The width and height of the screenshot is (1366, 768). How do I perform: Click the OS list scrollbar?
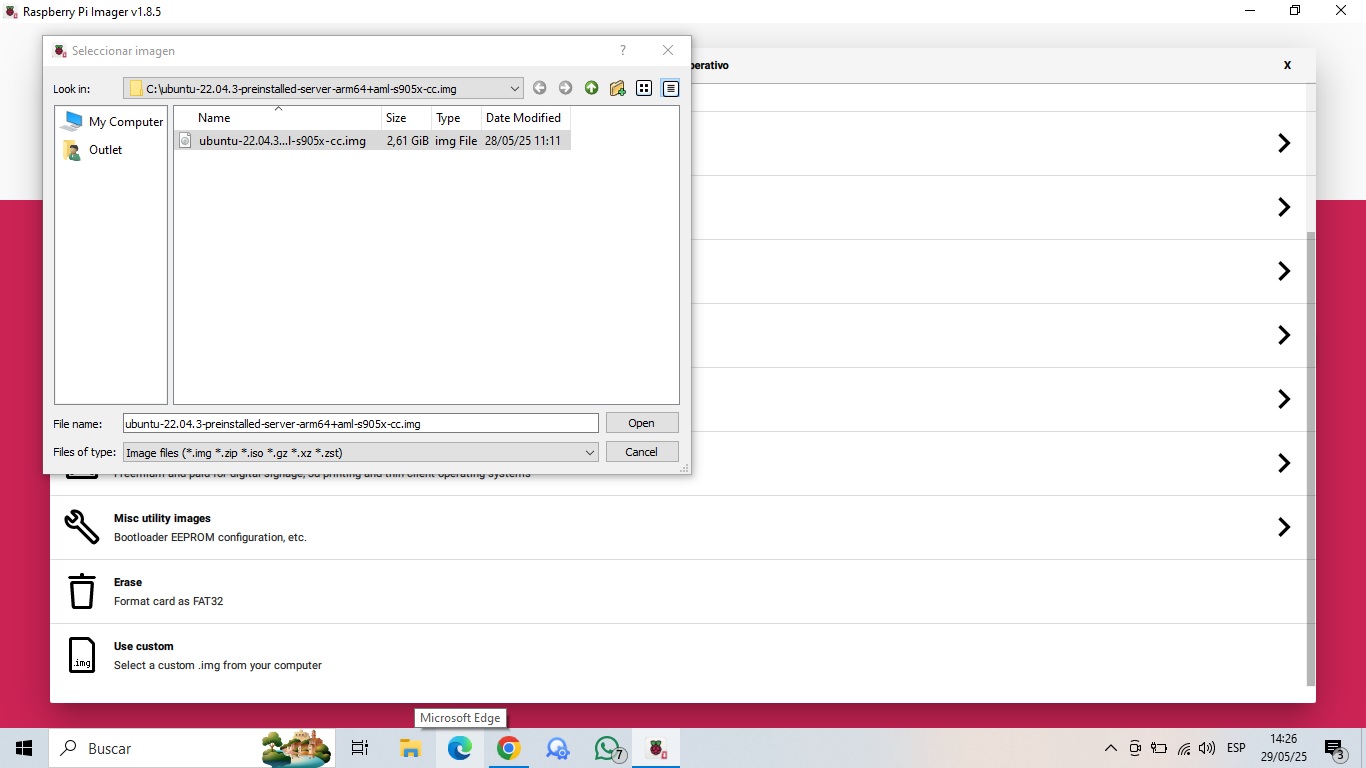point(1311,459)
